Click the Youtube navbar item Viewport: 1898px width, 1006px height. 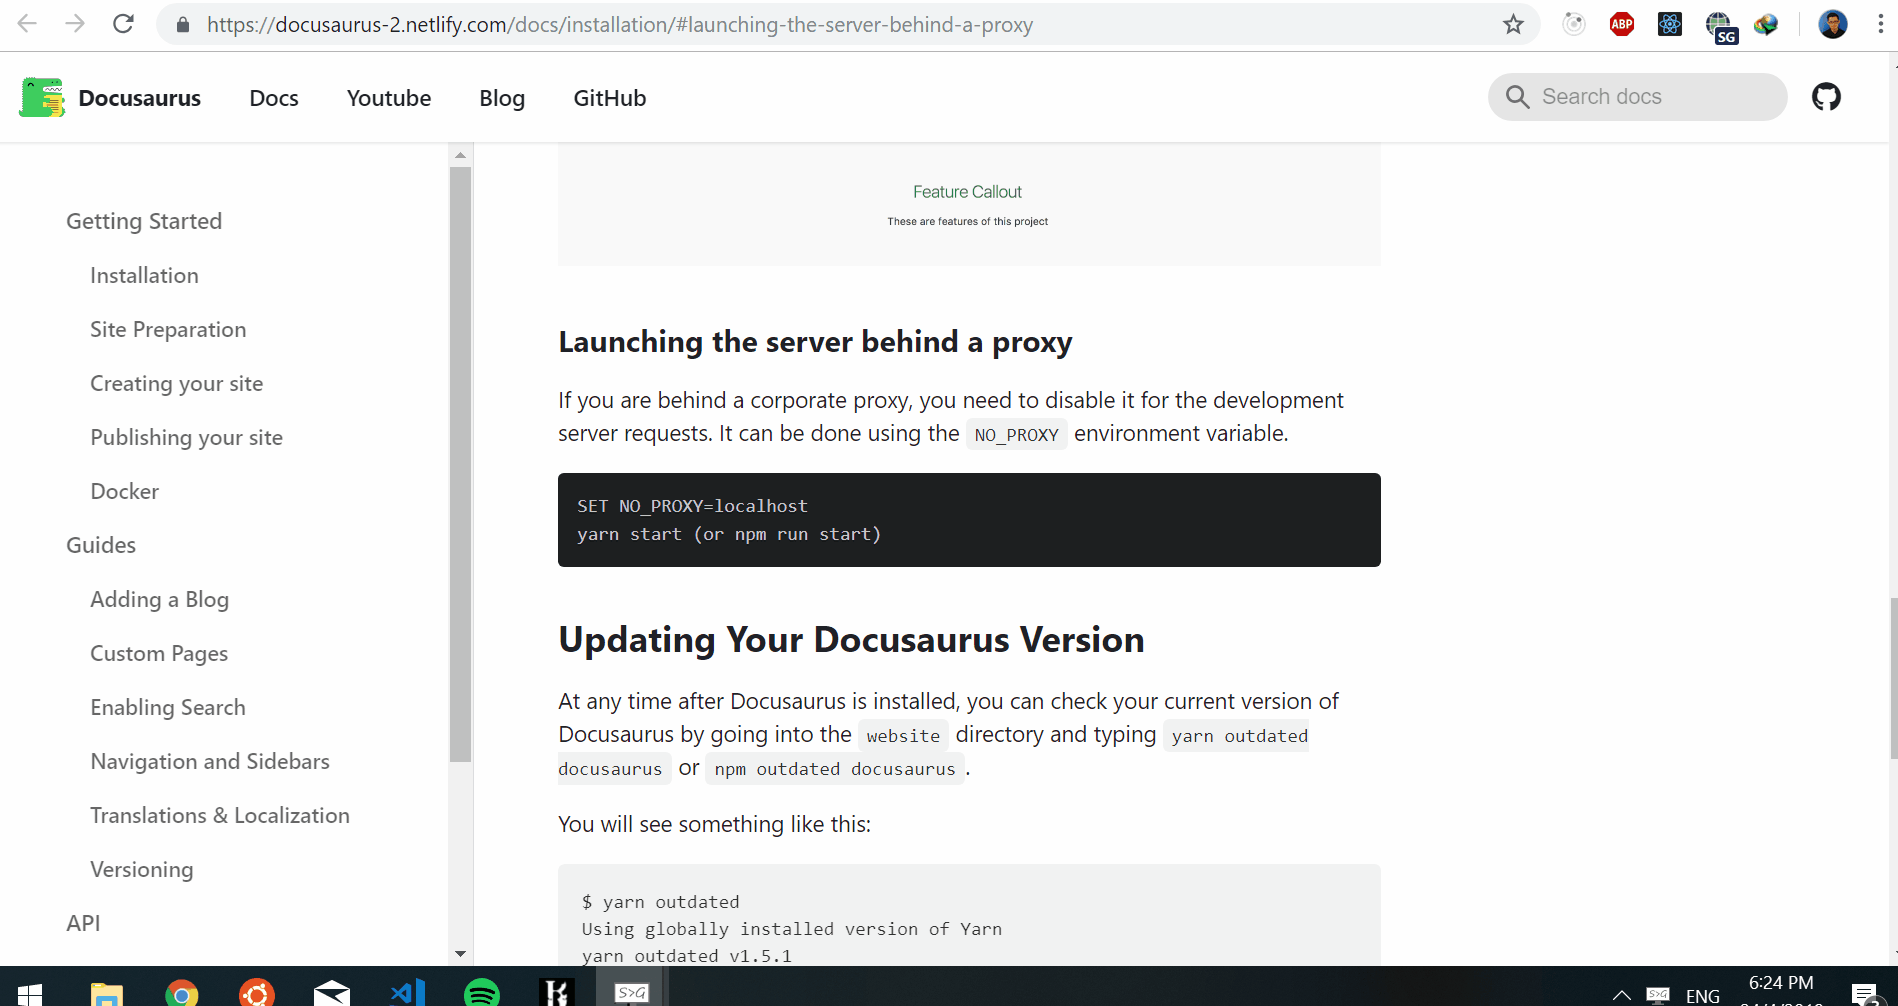tap(389, 98)
